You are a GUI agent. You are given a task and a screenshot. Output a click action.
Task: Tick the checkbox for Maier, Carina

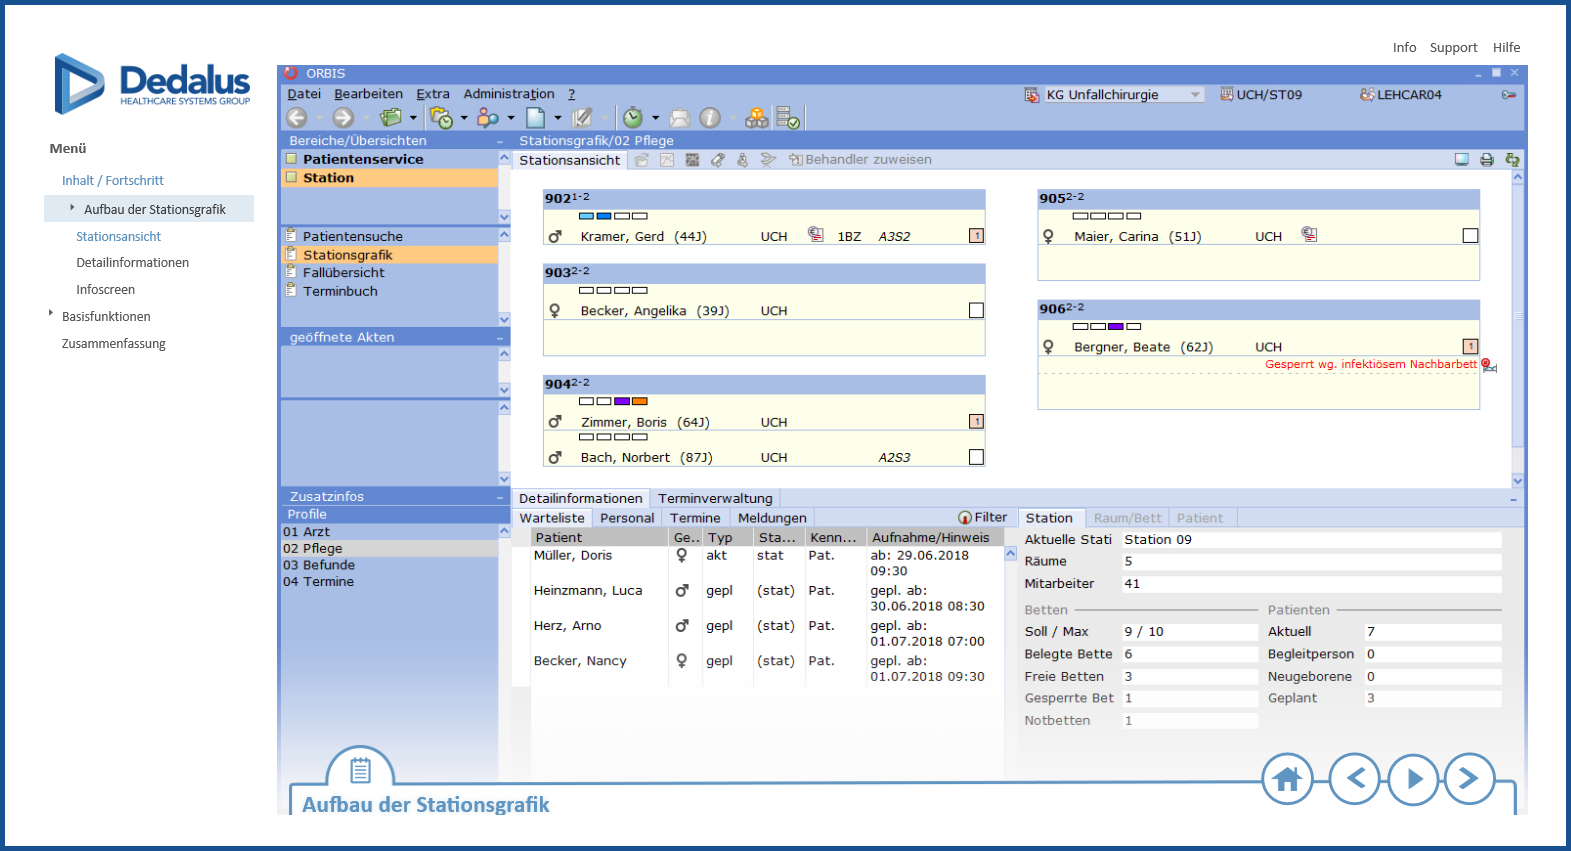(1470, 236)
